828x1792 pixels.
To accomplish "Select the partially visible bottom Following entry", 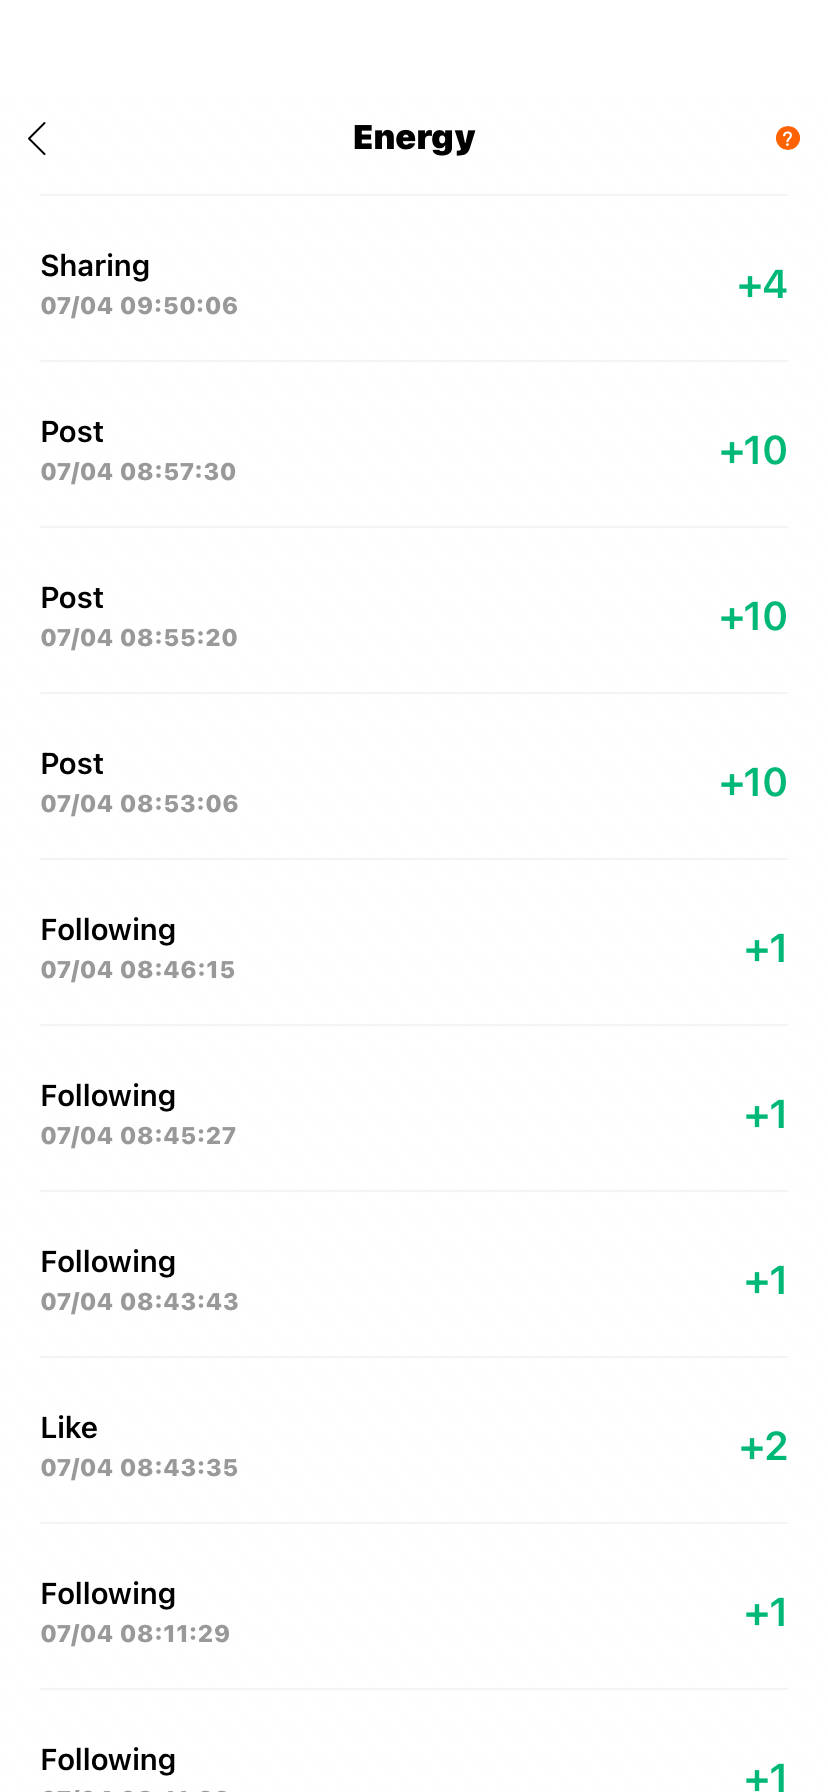I will (x=414, y=1742).
